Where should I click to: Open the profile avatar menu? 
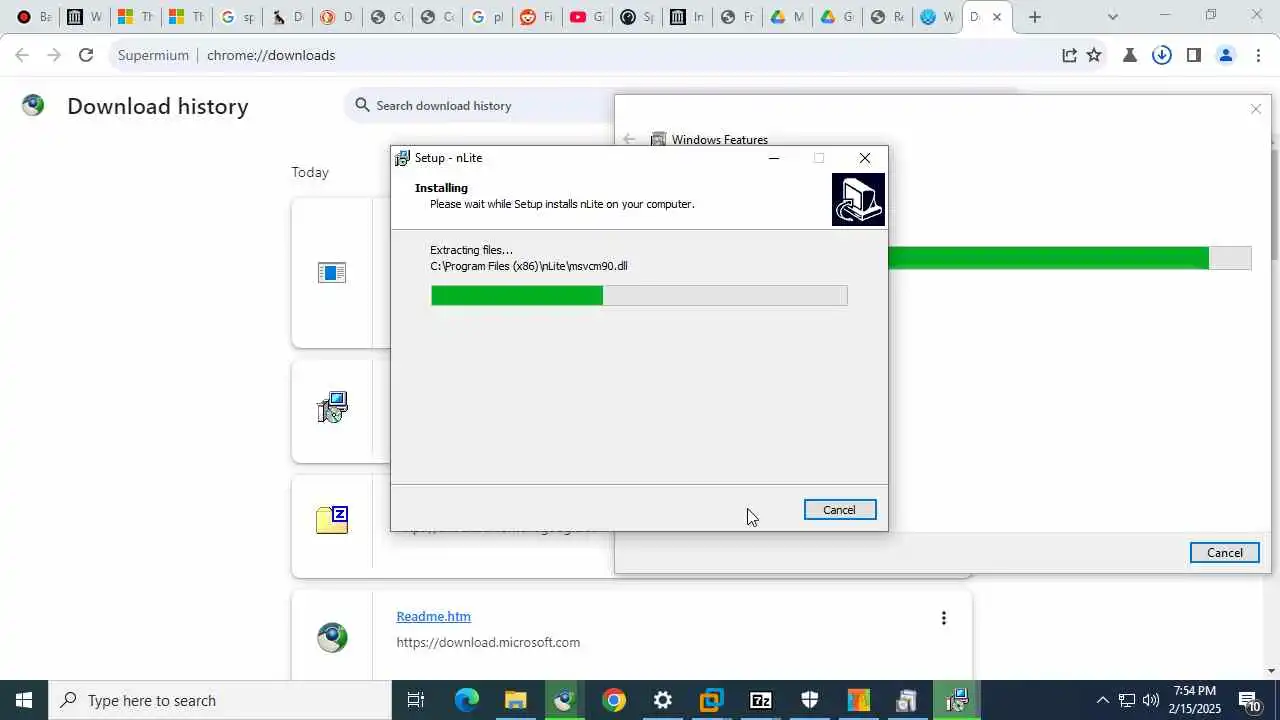1225,55
